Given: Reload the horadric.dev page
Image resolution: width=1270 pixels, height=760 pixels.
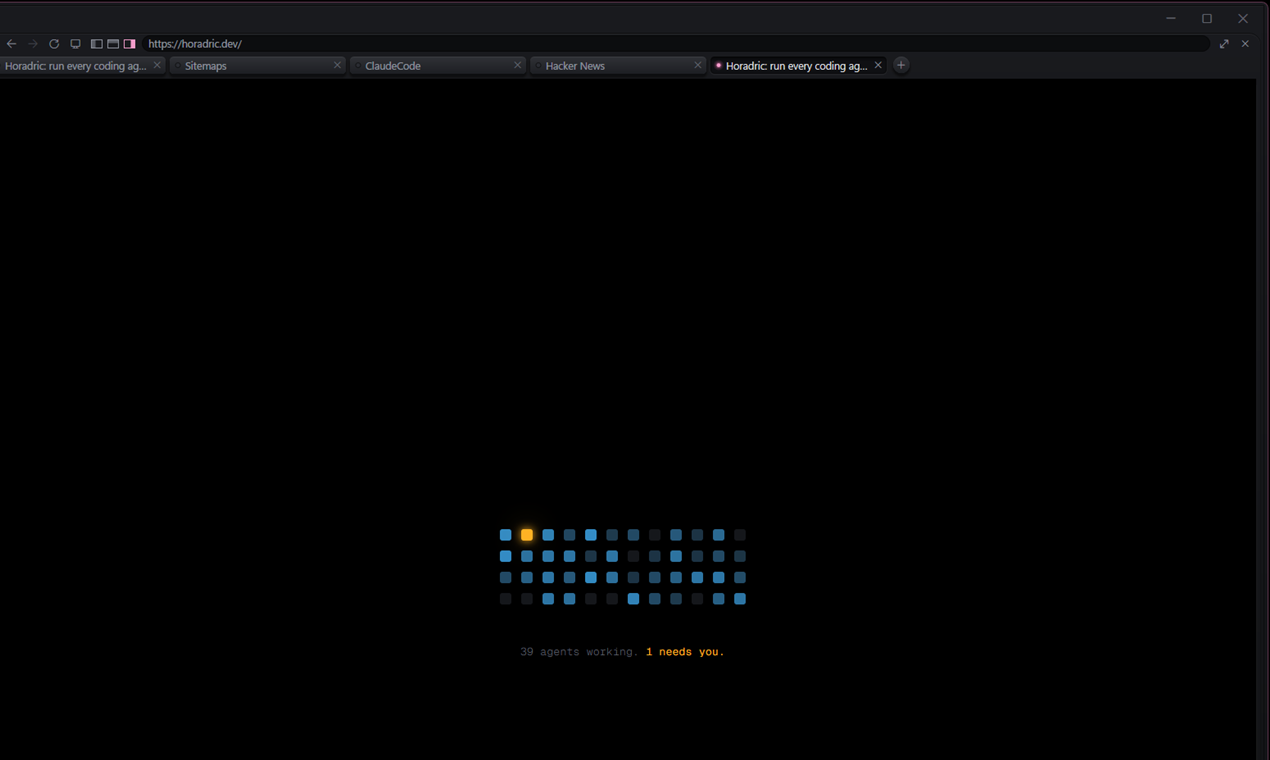Looking at the screenshot, I should (54, 44).
